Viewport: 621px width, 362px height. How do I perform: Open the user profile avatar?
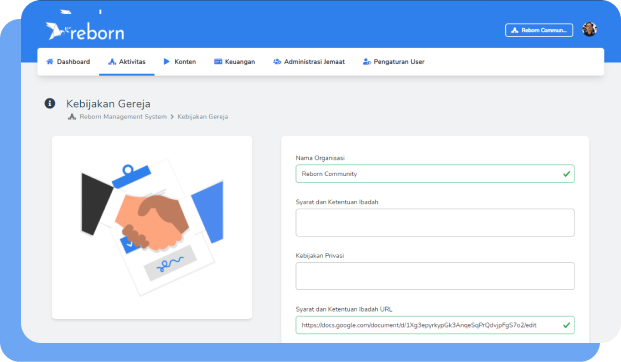[x=589, y=29]
